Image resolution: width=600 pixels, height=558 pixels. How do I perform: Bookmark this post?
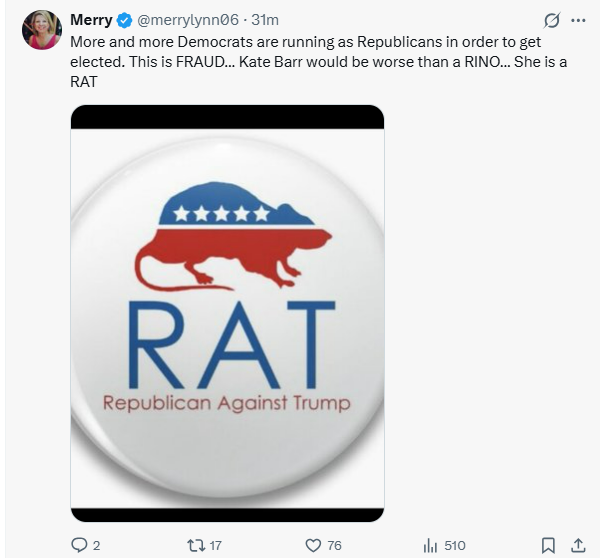pyautogui.click(x=548, y=545)
